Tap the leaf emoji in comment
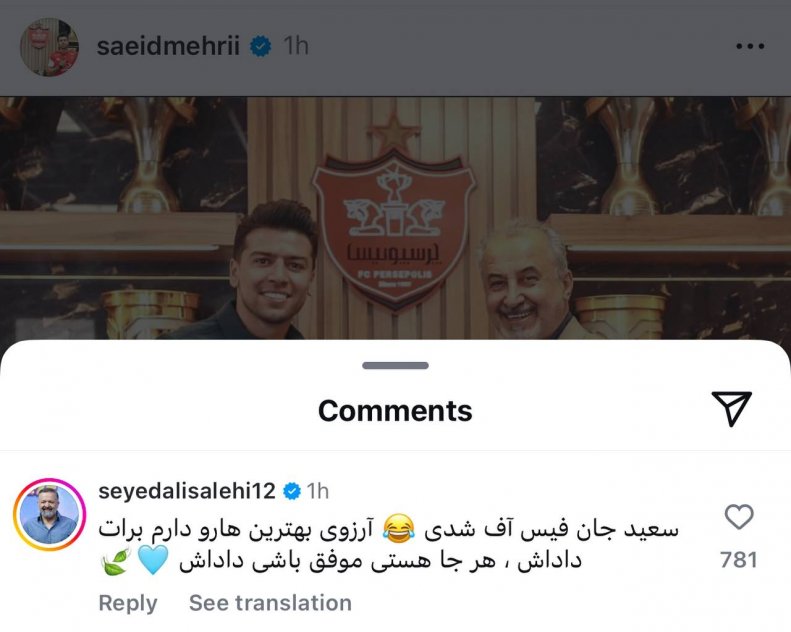Screen dimensions: 791x632 pos(116,561)
